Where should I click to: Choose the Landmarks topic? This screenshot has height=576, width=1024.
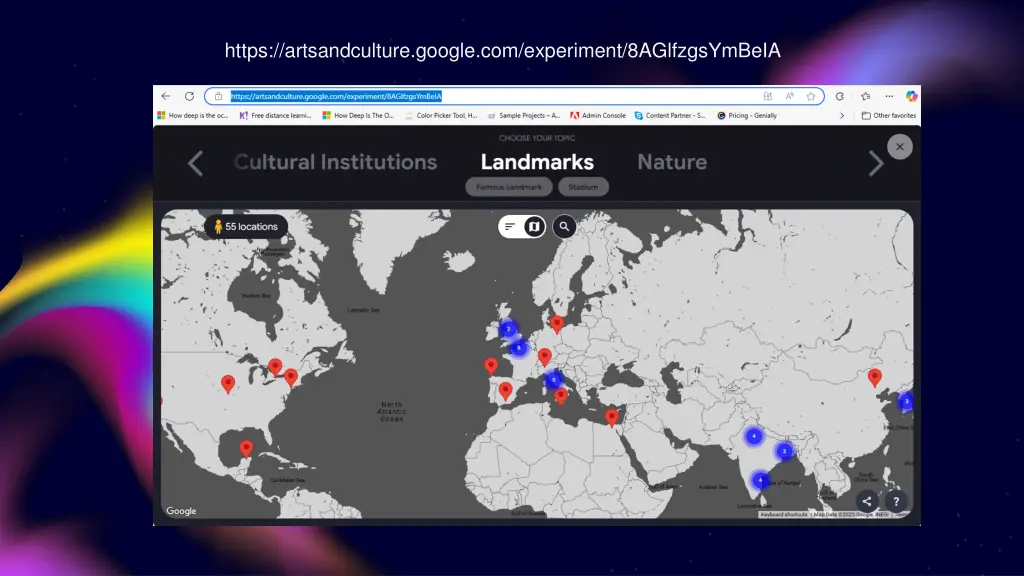click(x=537, y=162)
